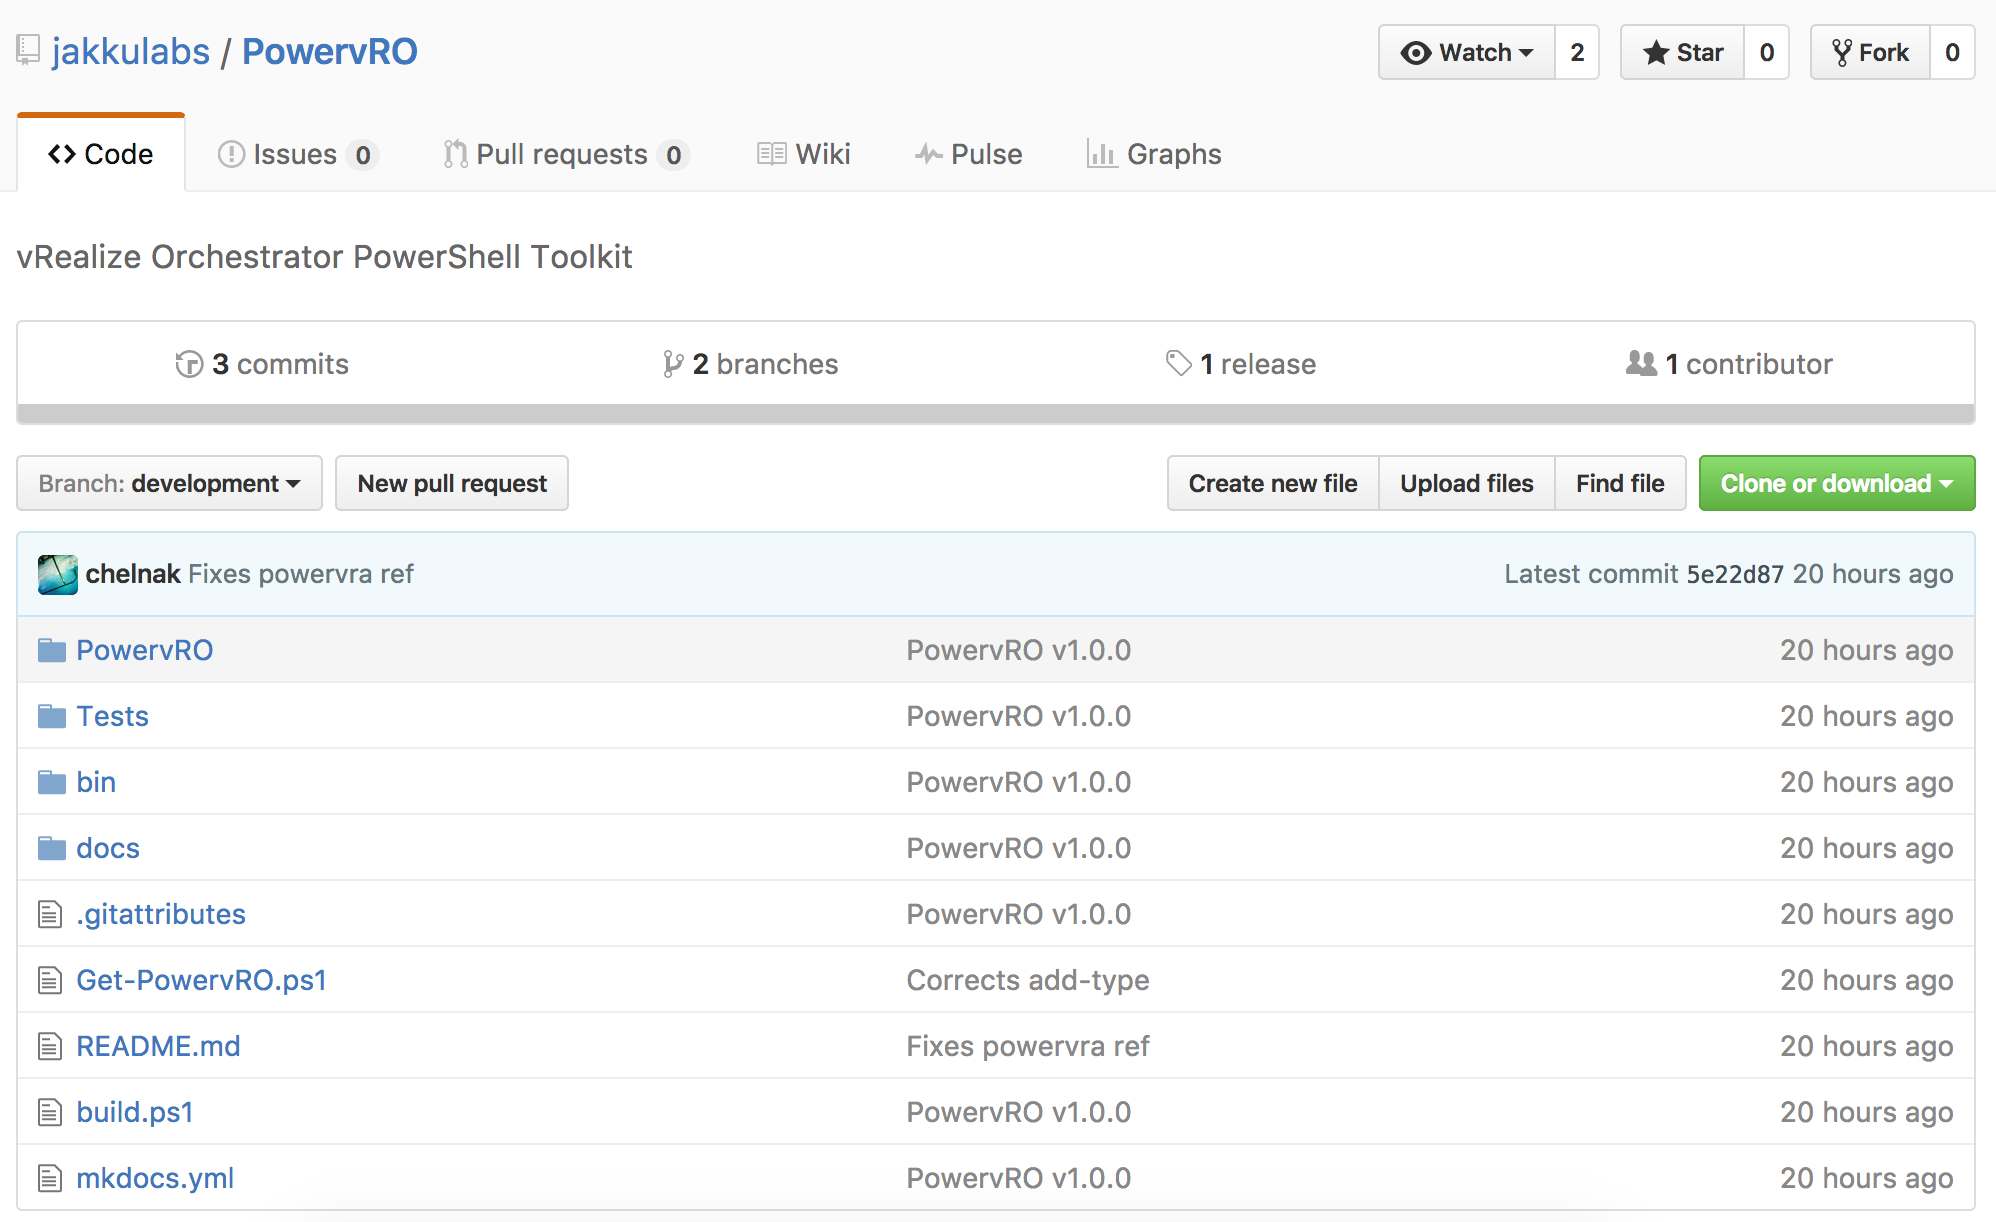Click the Fork icon

point(1842,52)
